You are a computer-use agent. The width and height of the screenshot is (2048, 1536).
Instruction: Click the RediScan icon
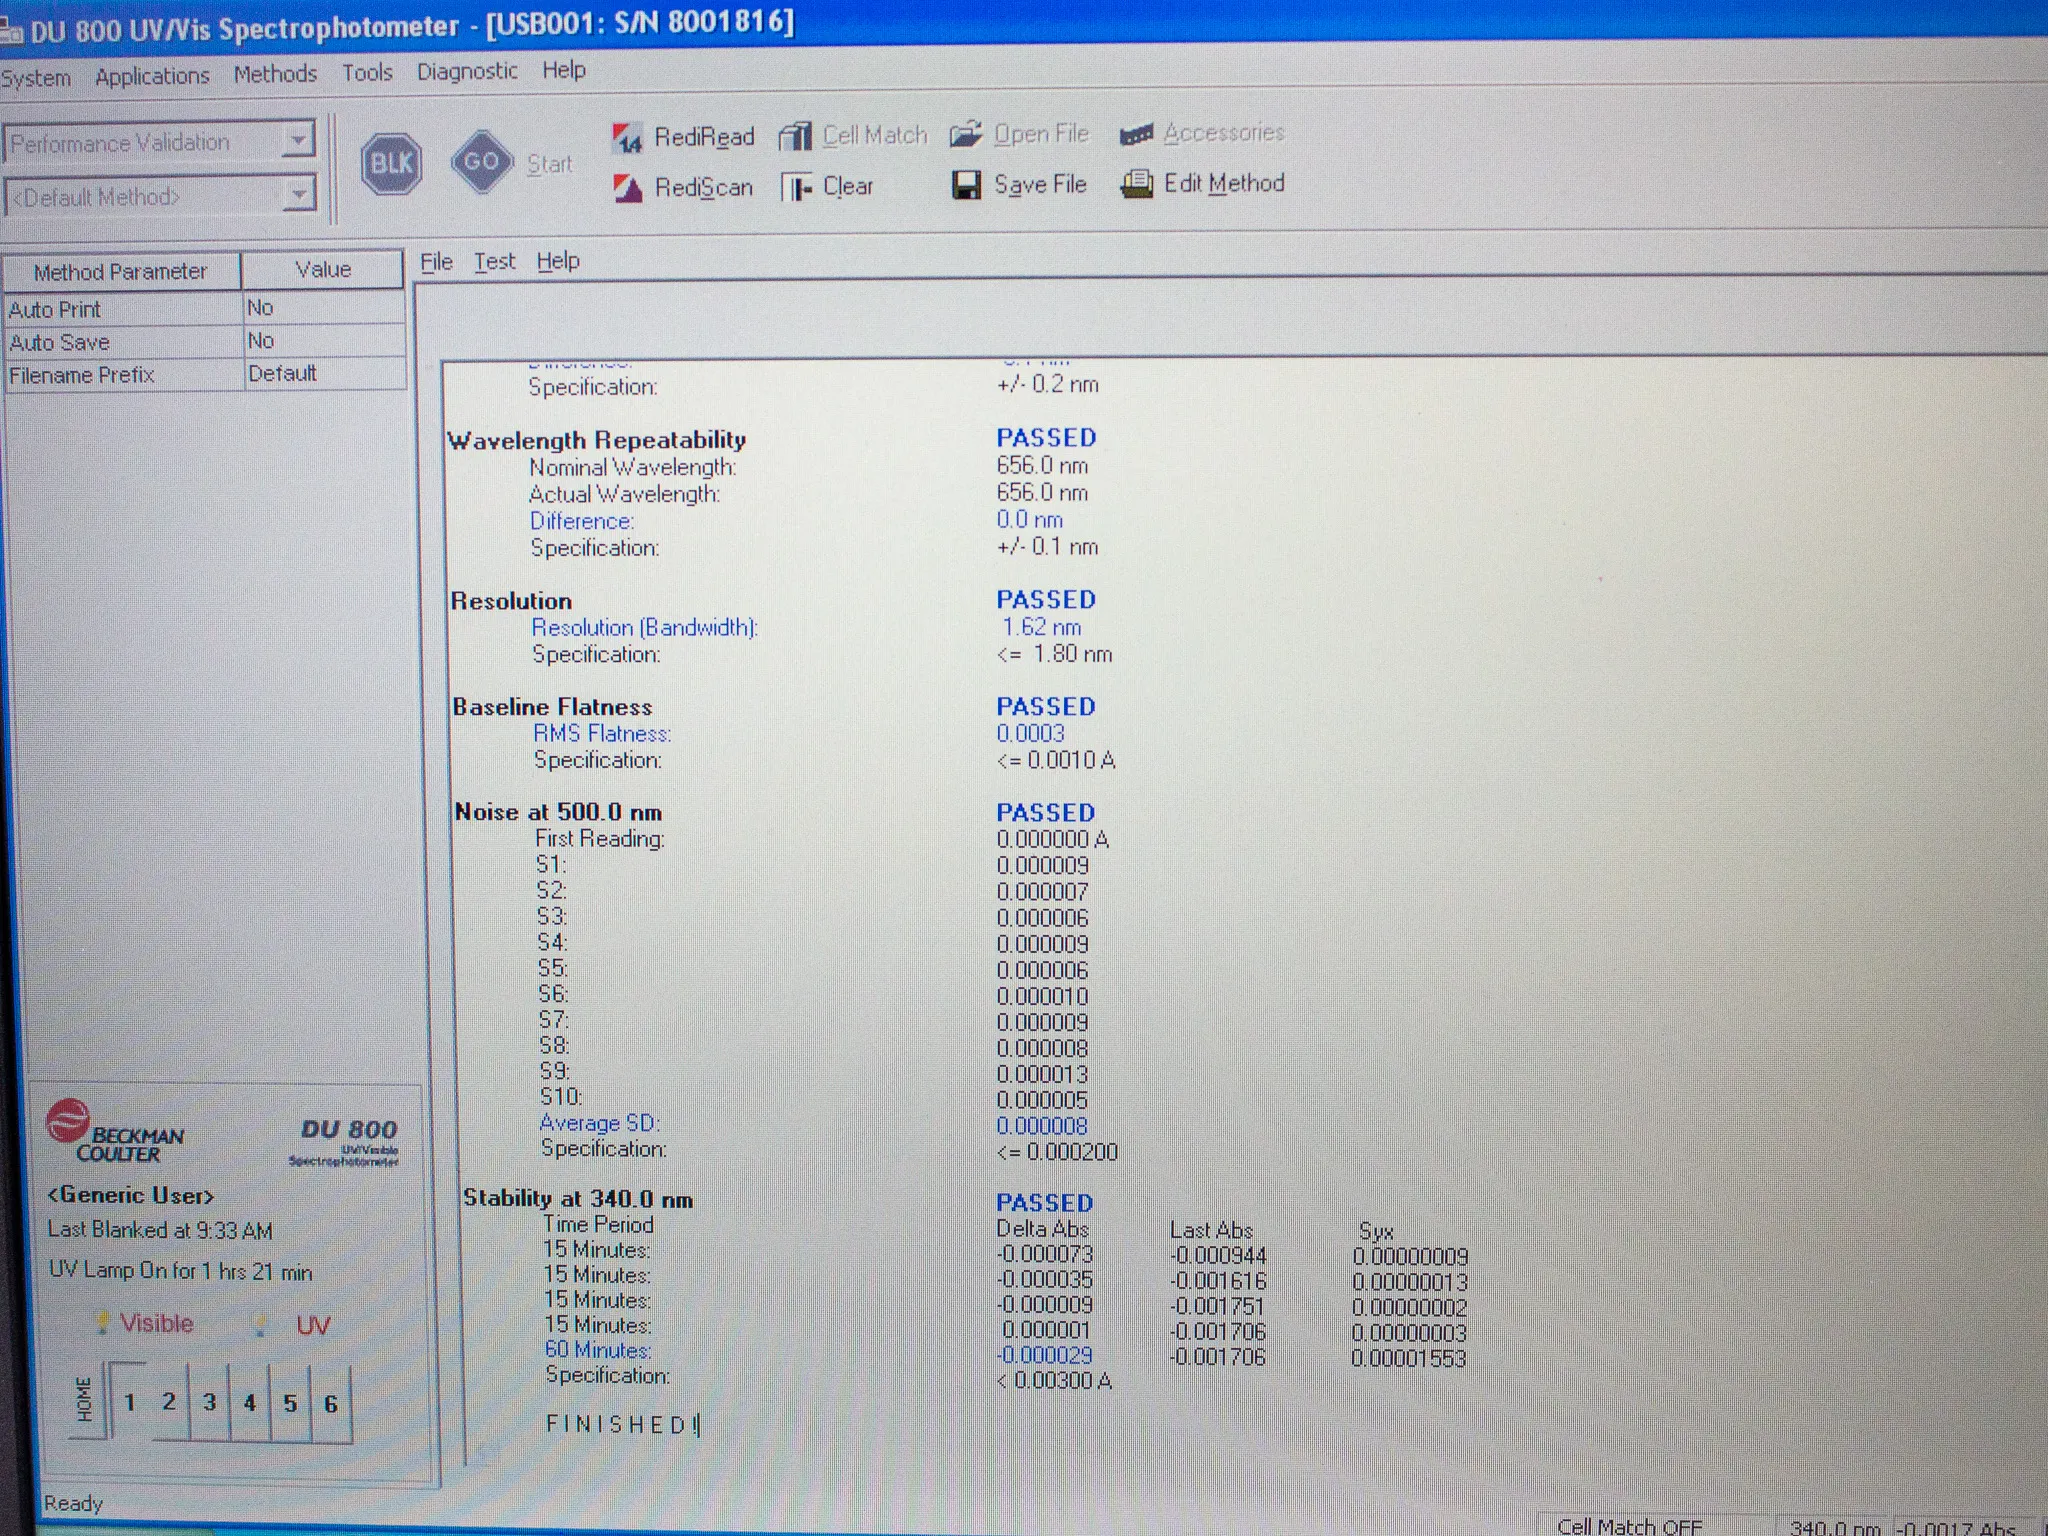pos(627,187)
